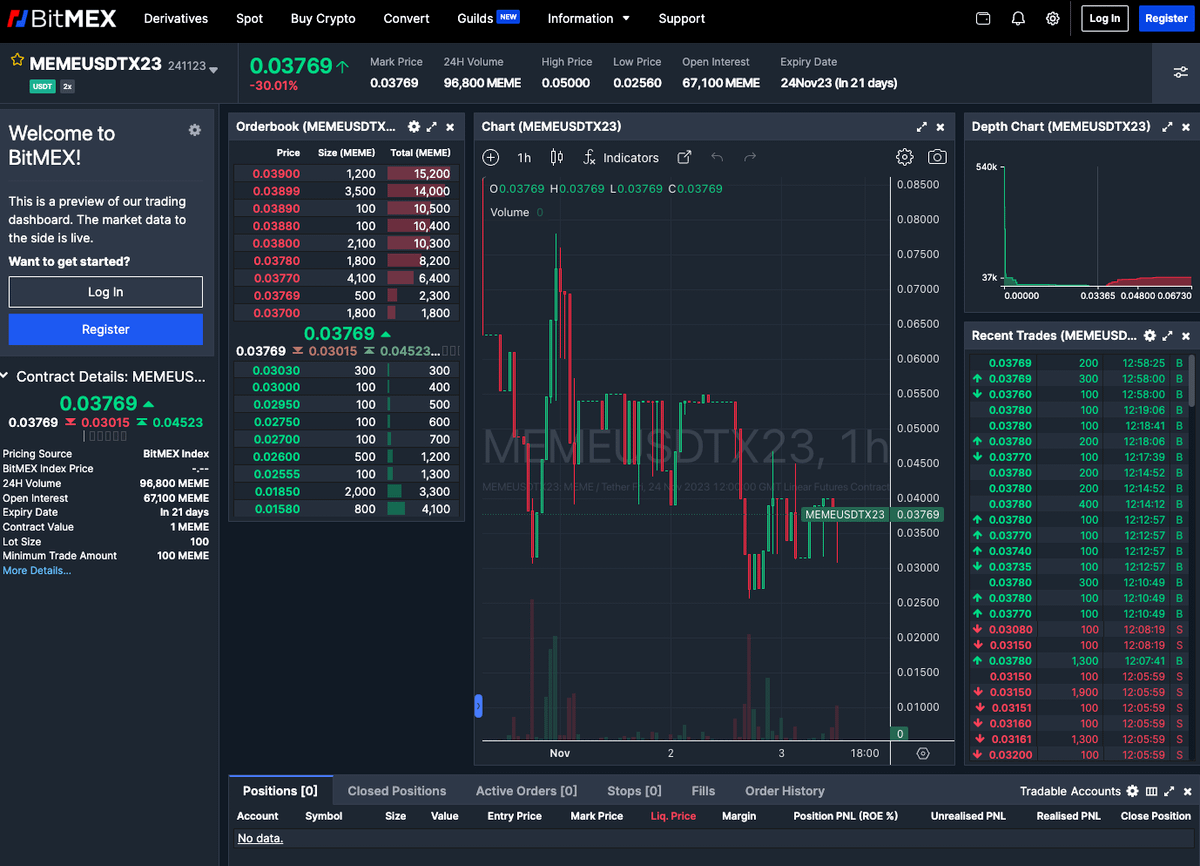The width and height of the screenshot is (1200, 866).
Task: Expand the chart's left drawing toolbar handle
Action: point(478,706)
